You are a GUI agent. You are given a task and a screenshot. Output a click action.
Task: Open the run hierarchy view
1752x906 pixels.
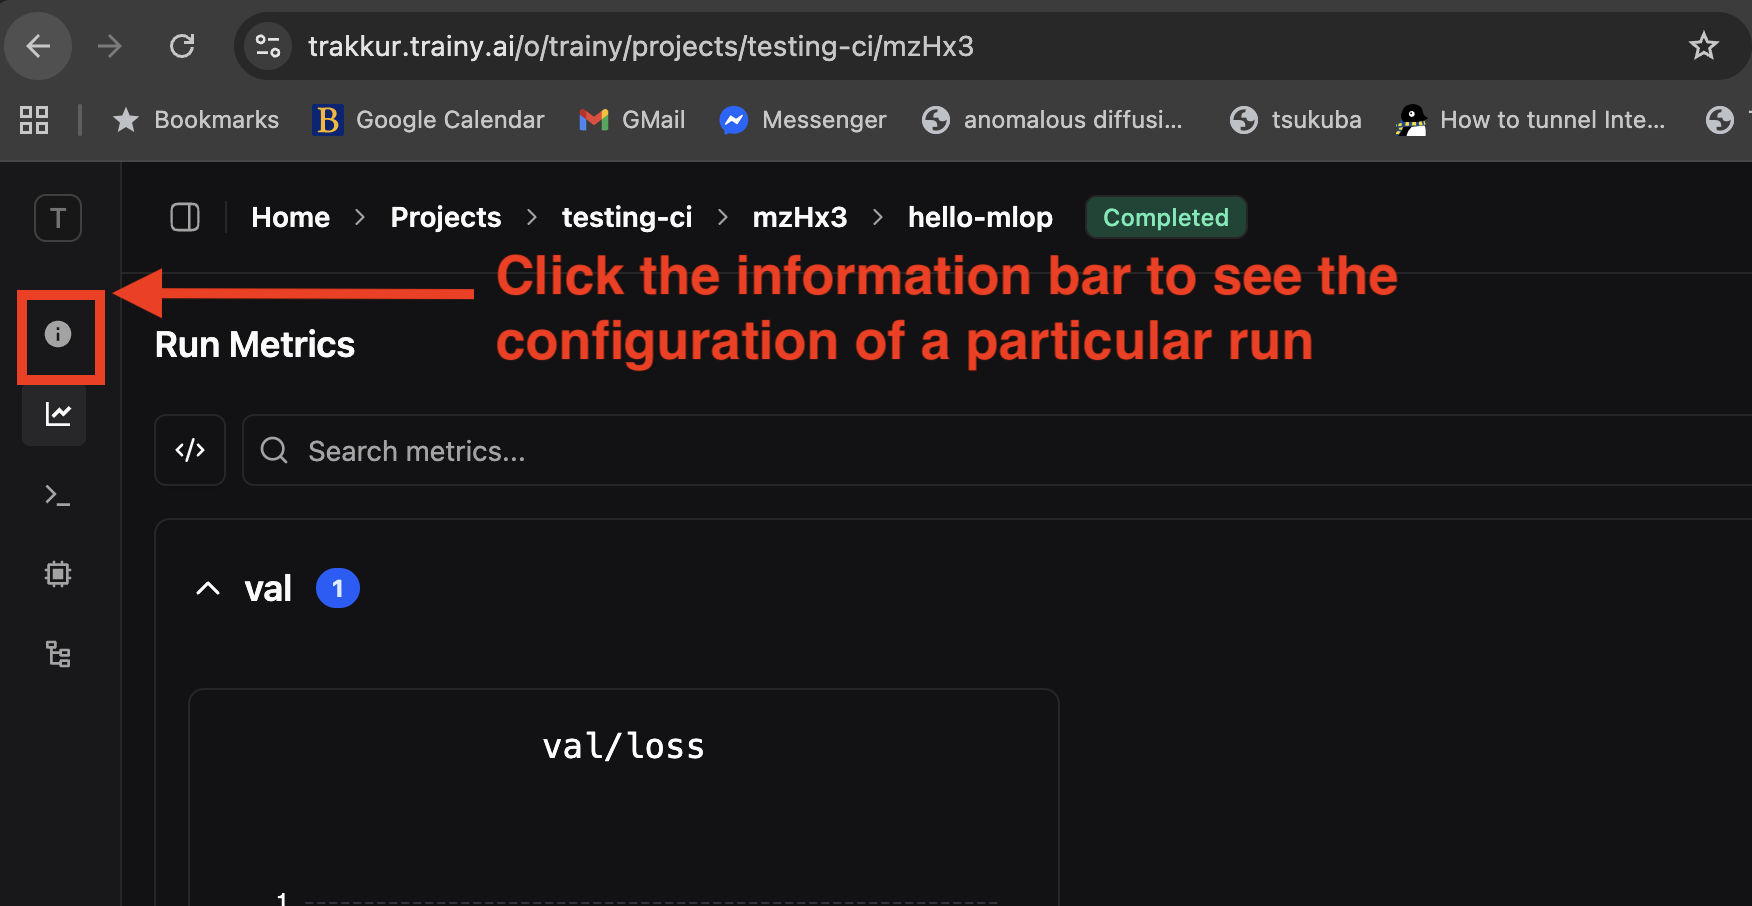point(57,654)
